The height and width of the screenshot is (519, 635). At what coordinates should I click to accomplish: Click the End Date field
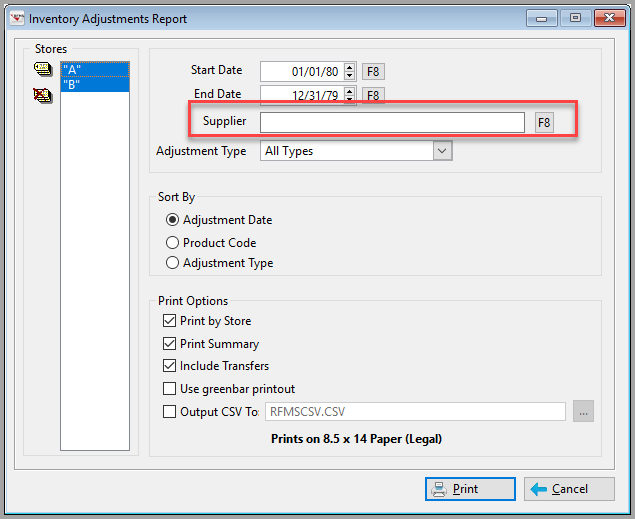click(302, 95)
